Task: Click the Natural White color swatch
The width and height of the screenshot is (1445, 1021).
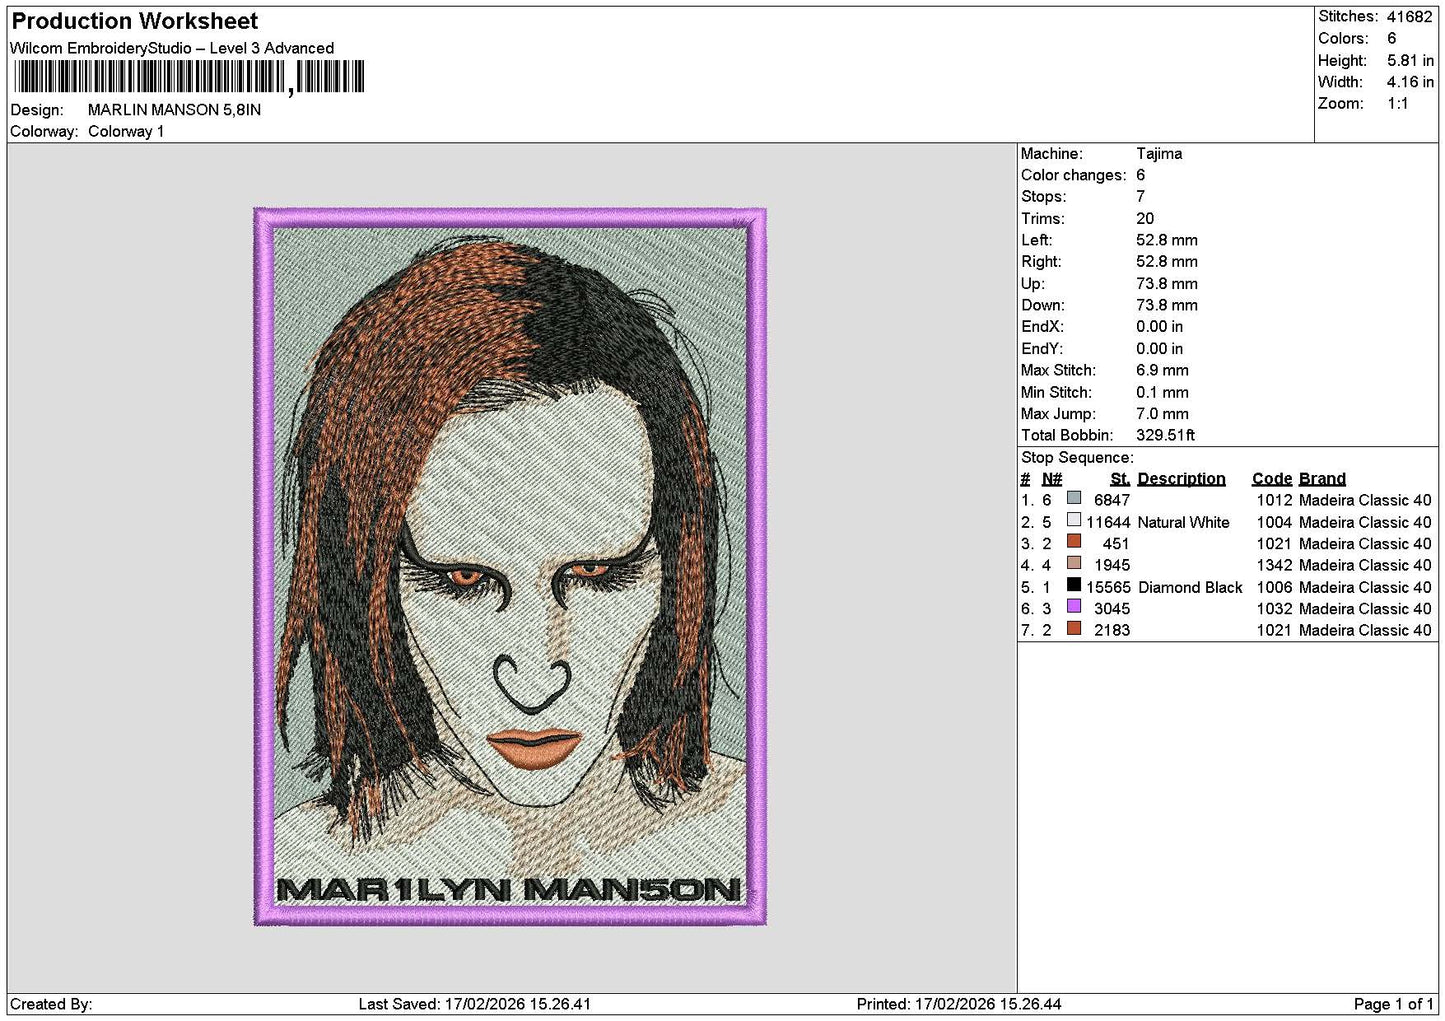Action: click(1074, 520)
